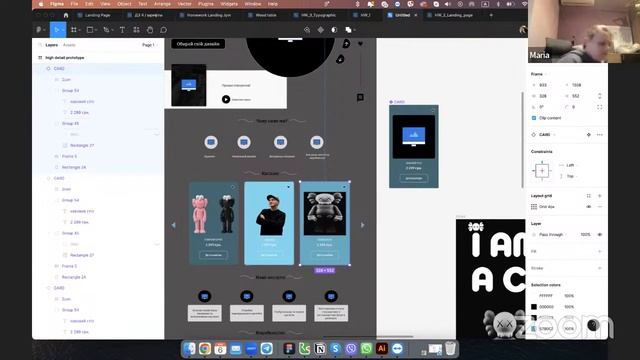Open Chrome from the Dock
The height and width of the screenshot is (360, 640).
tap(205, 349)
